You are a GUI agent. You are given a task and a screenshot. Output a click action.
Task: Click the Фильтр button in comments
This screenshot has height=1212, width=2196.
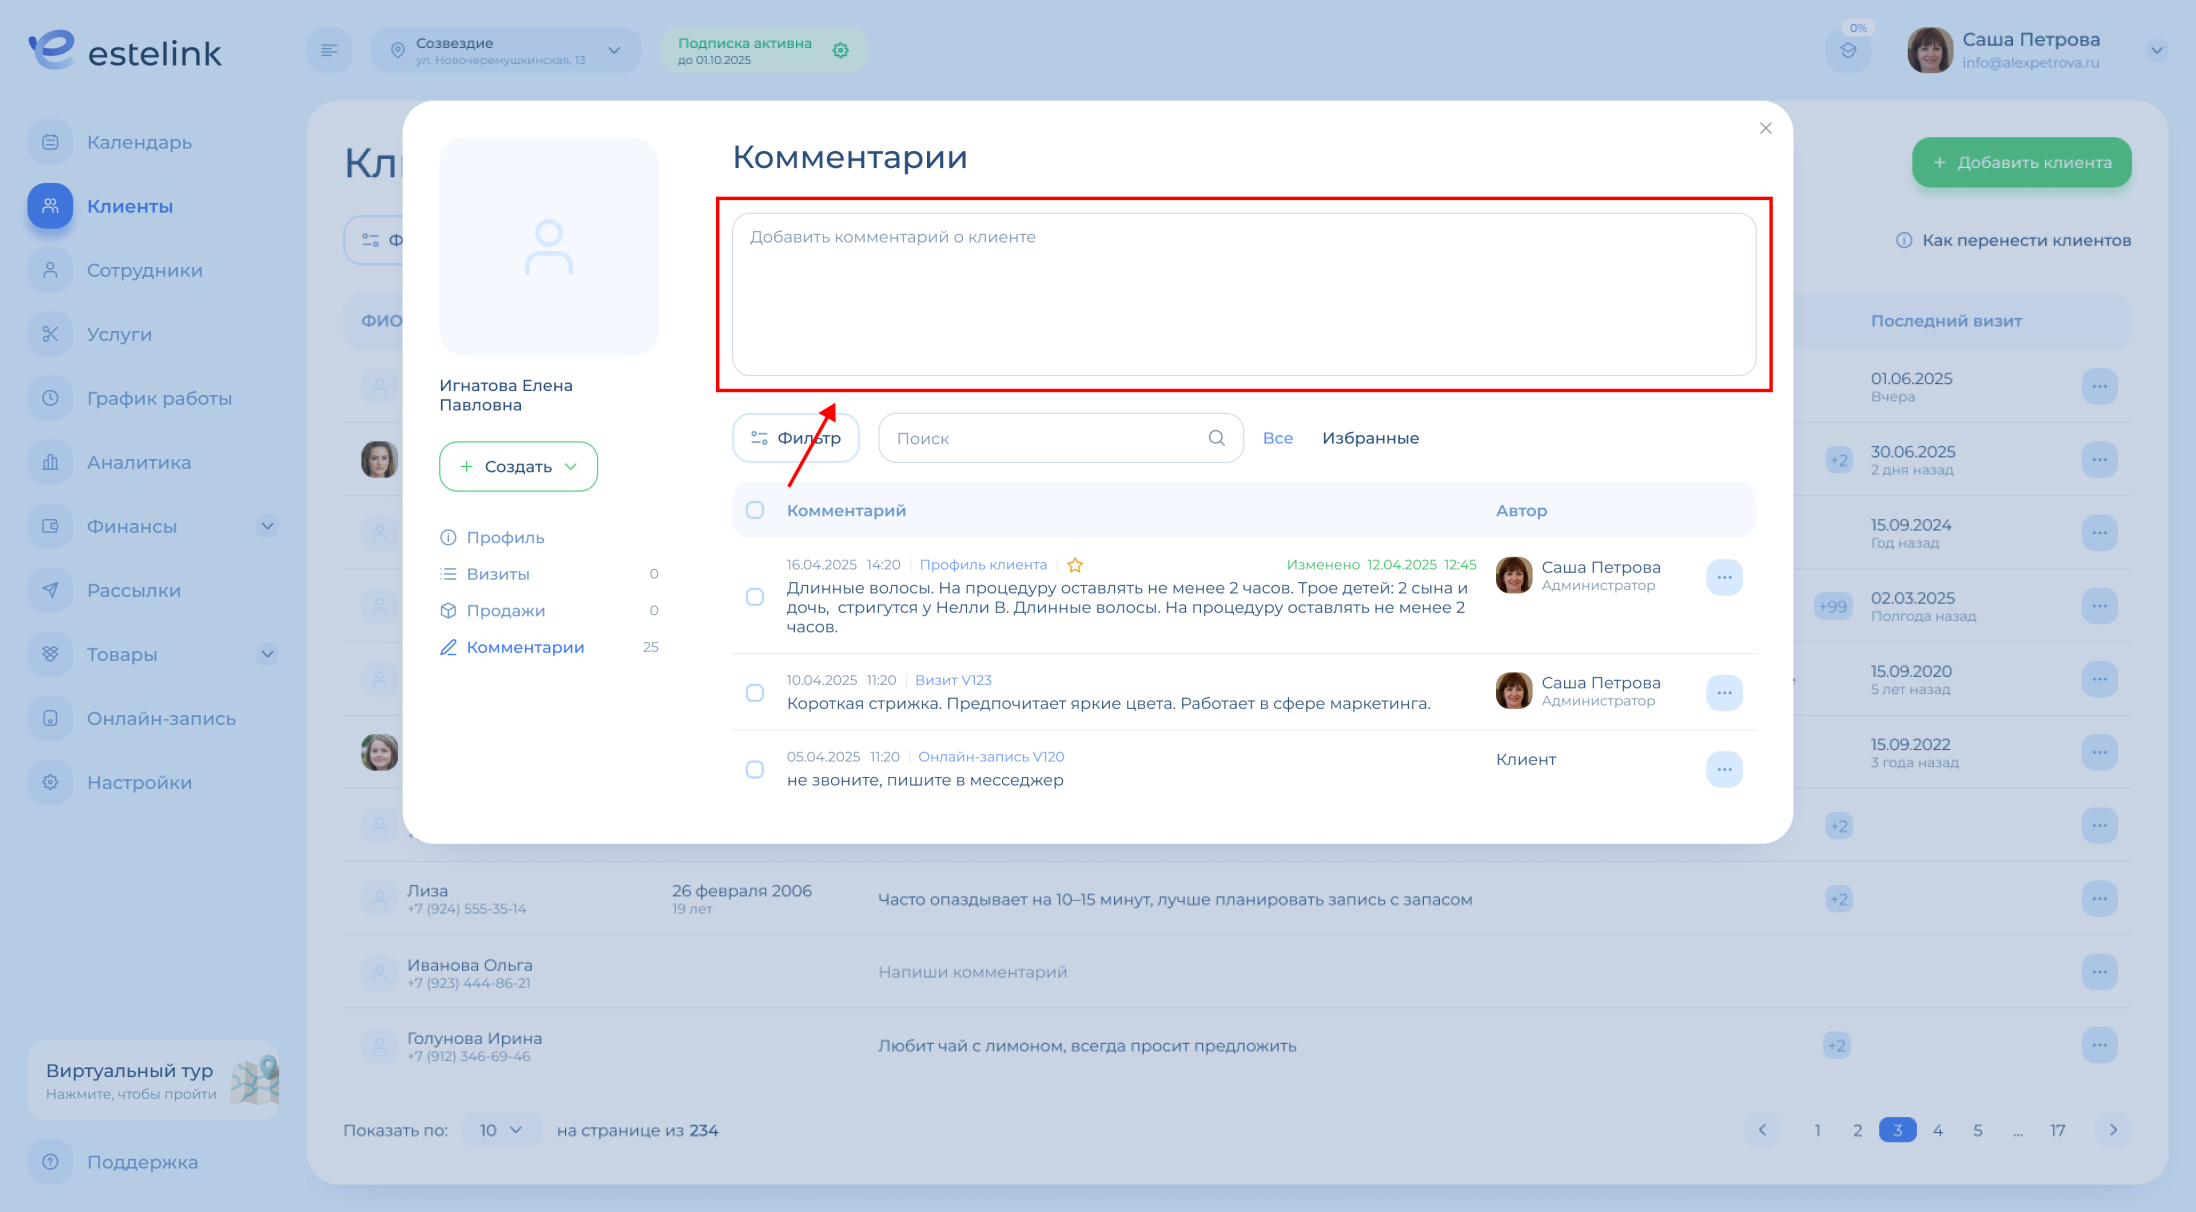796,438
